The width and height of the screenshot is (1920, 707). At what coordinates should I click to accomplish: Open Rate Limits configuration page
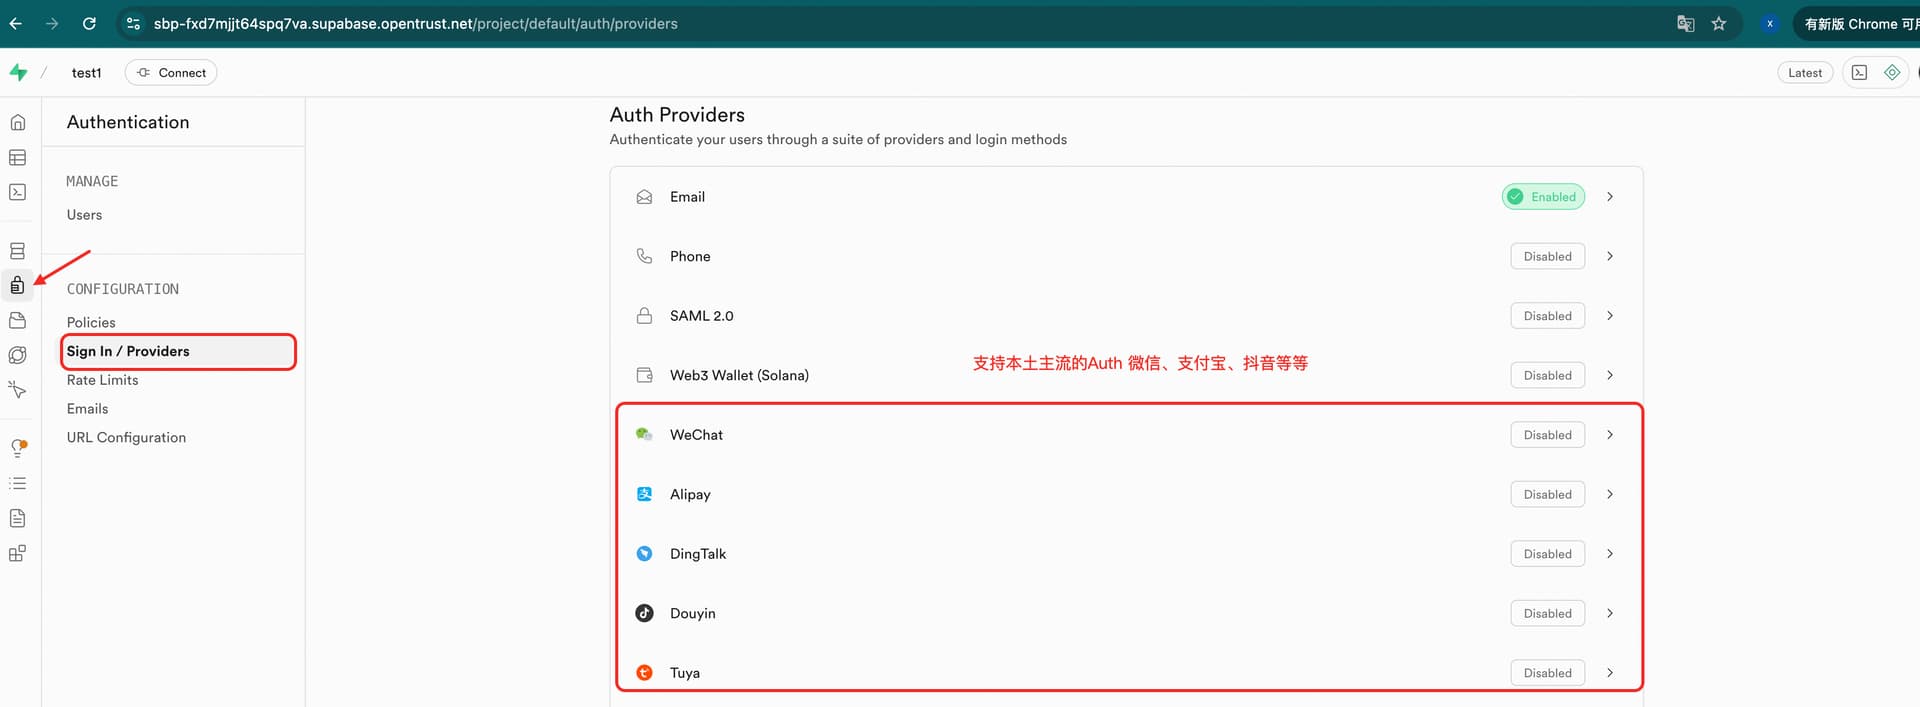[102, 380]
